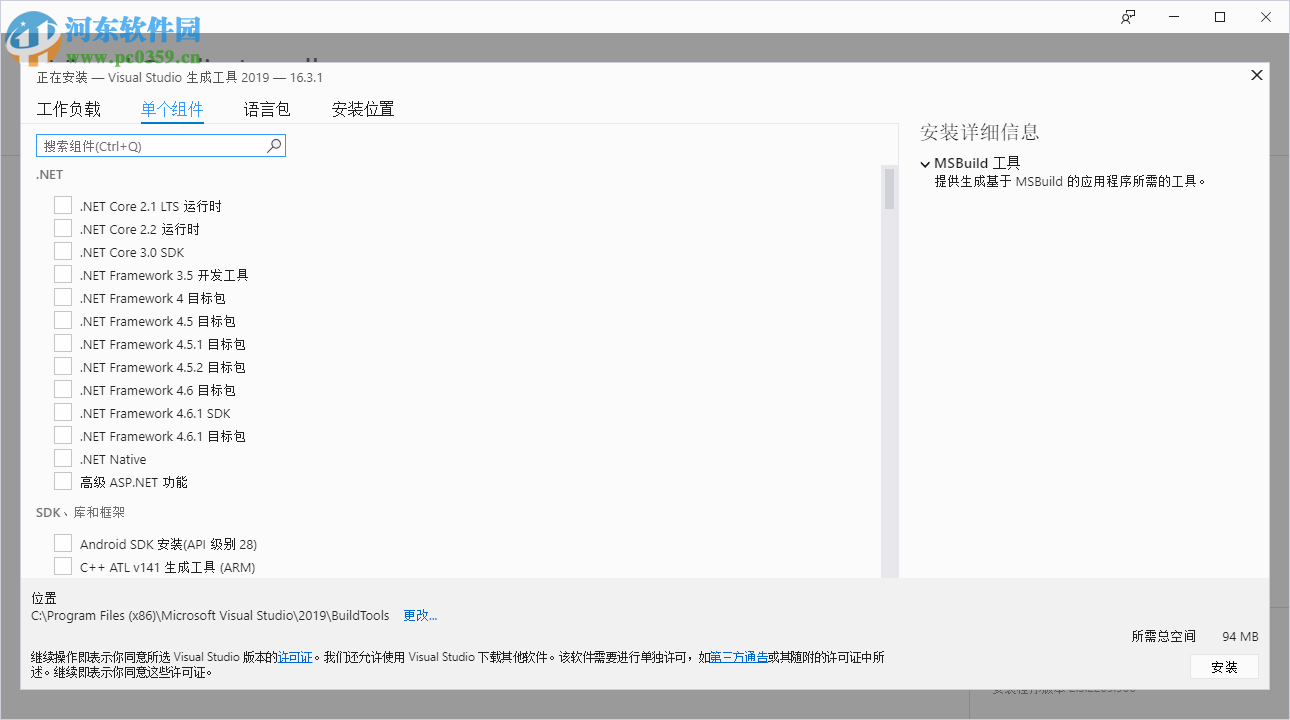Open the 许可证 link
This screenshot has height=720, width=1290.
tap(295, 657)
